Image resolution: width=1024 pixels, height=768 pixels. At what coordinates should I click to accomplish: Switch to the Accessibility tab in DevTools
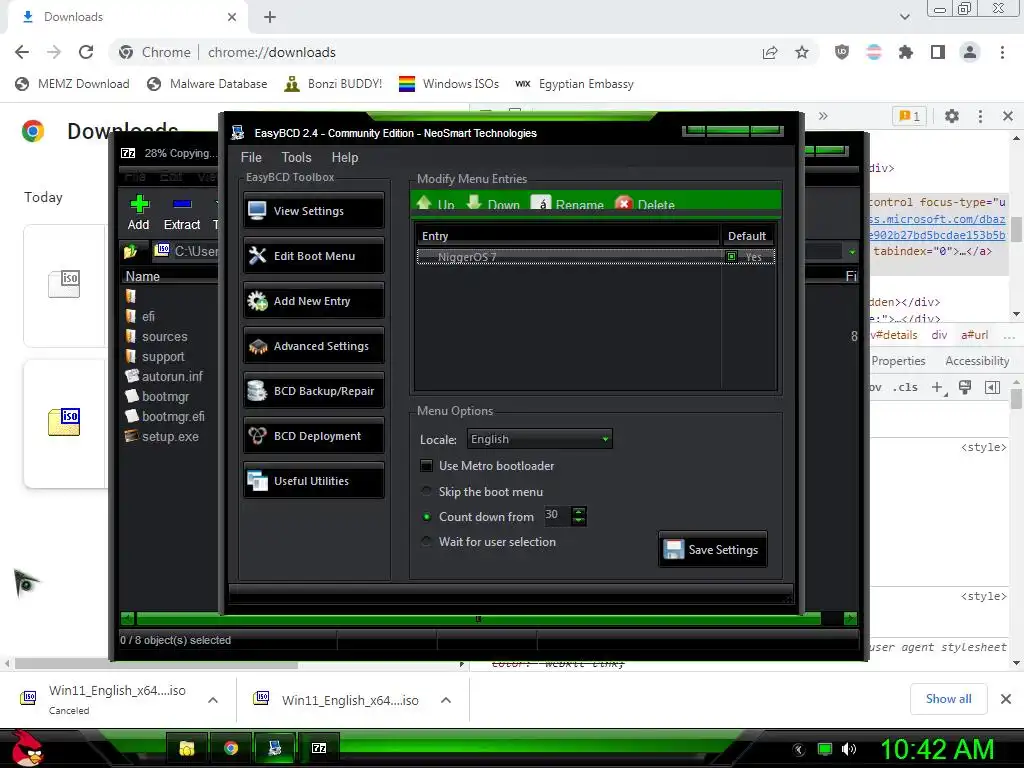click(977, 361)
